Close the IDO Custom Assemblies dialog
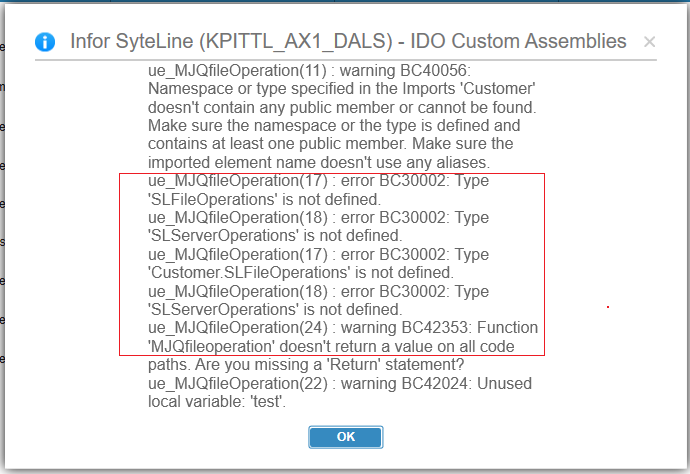The height and width of the screenshot is (474, 690). click(x=650, y=42)
